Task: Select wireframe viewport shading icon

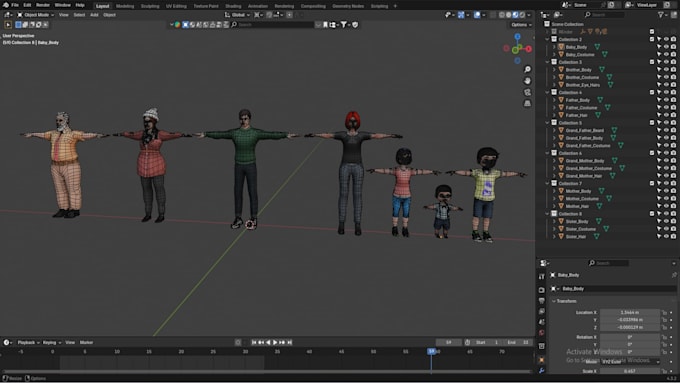Action: click(x=502, y=15)
